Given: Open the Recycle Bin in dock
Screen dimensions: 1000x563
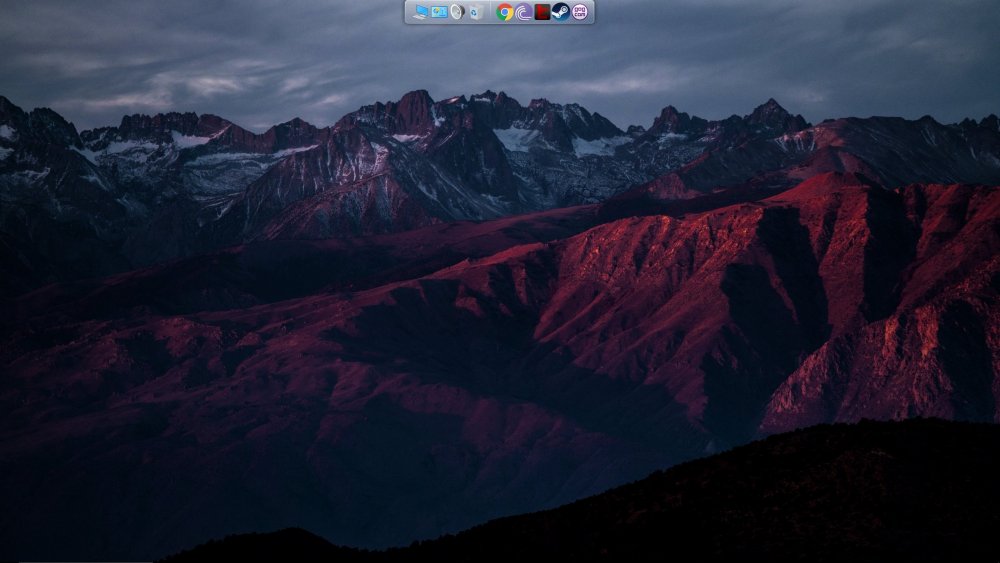Looking at the screenshot, I should point(476,12).
